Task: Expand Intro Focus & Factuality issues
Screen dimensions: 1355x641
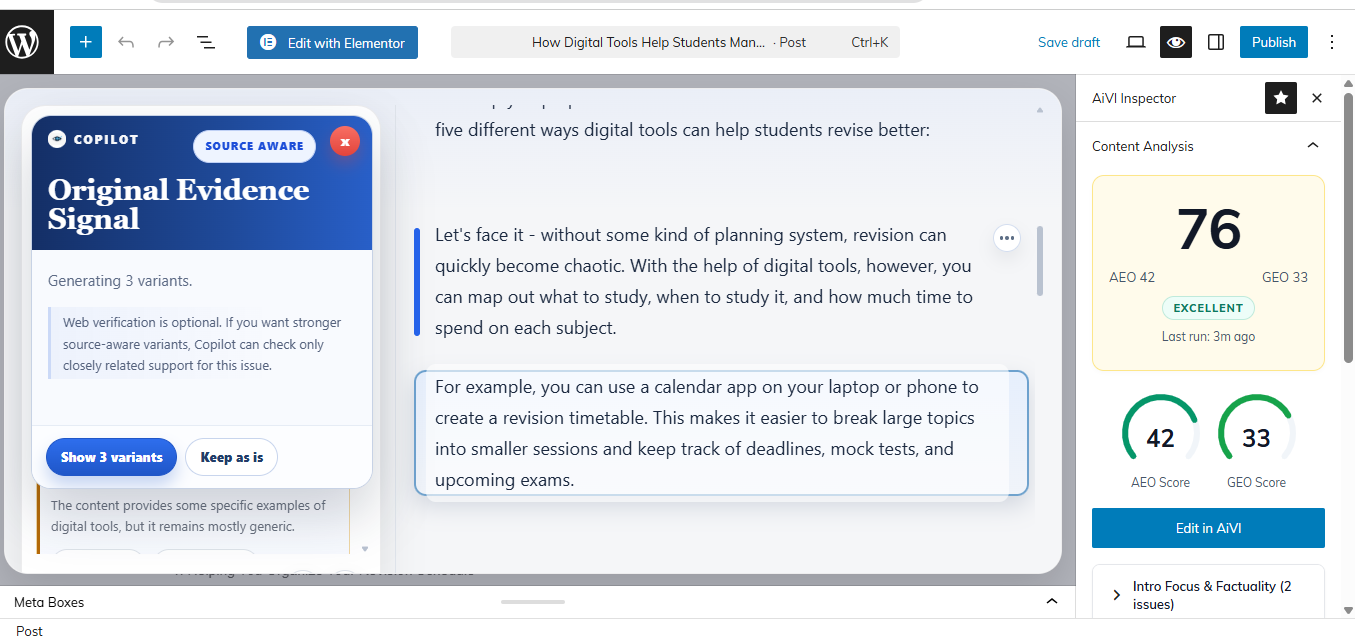Action: coord(1208,595)
